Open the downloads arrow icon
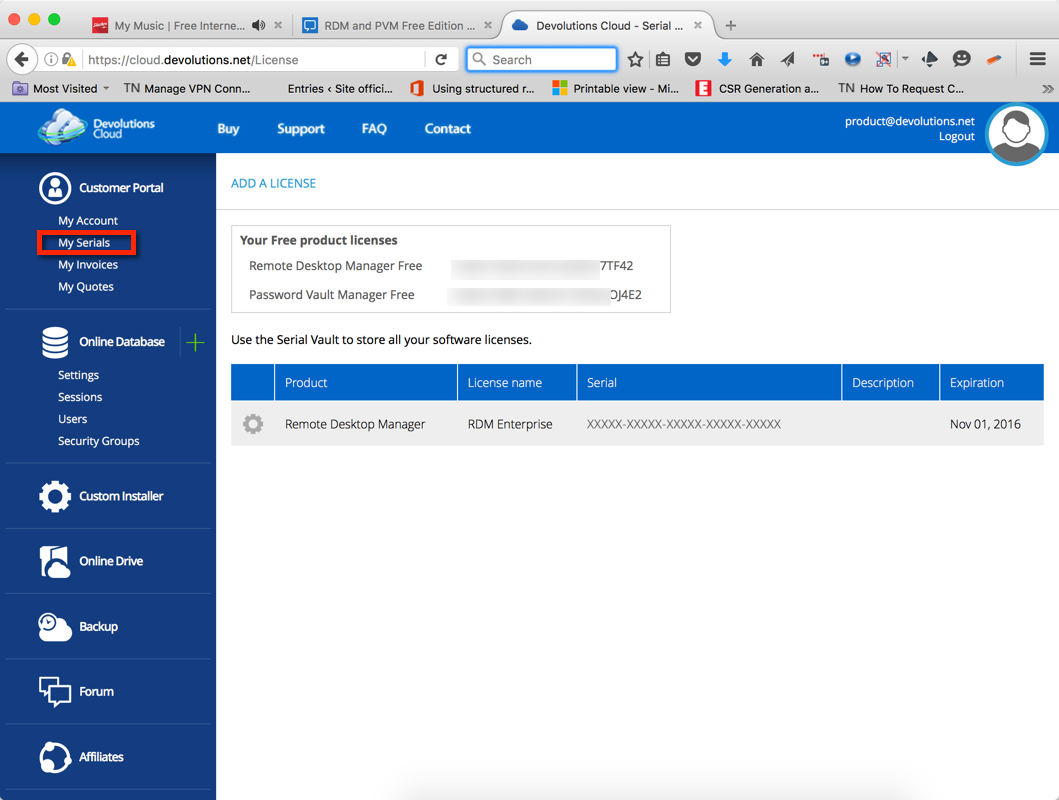The width and height of the screenshot is (1059, 800). pyautogui.click(x=725, y=59)
